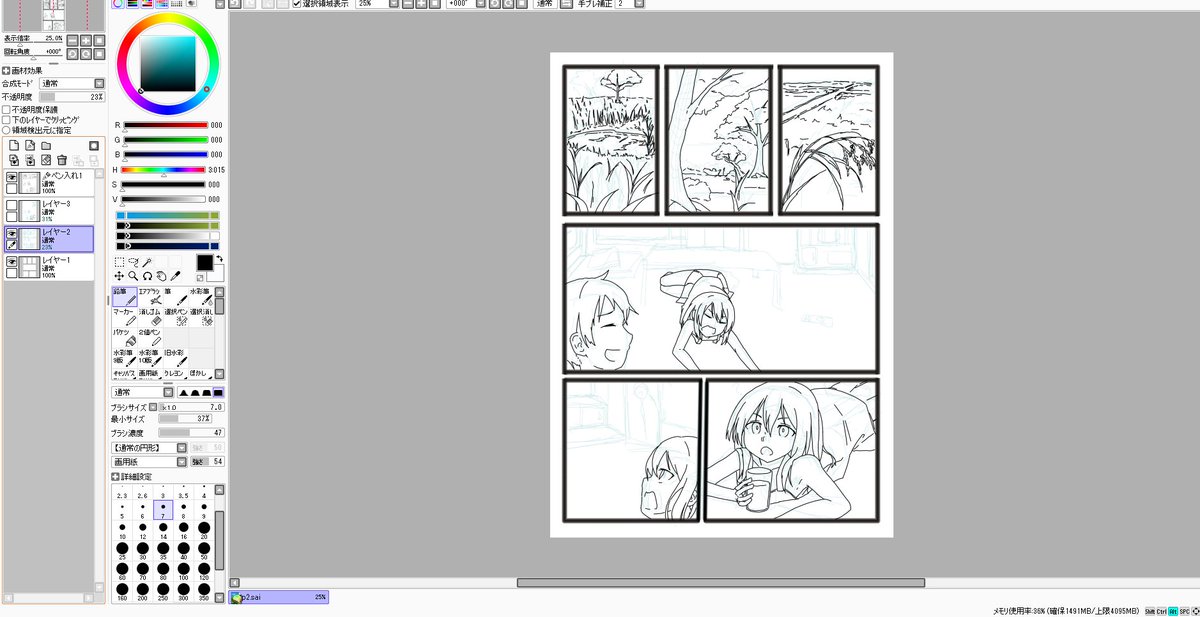Viewport: 1200px width, 617px height.
Task: Select the eyedropper color picker tool
Action: [174, 275]
